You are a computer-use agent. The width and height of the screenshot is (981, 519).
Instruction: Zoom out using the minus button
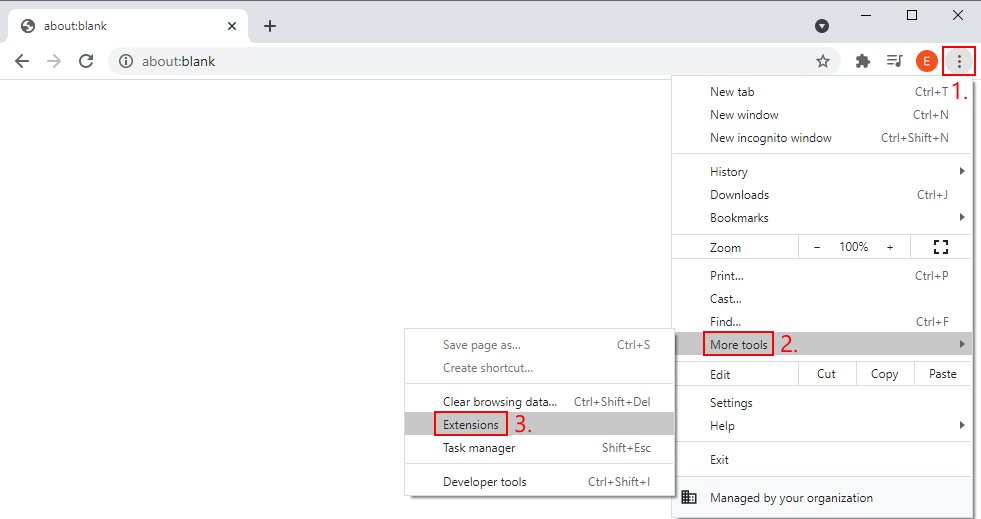click(817, 247)
